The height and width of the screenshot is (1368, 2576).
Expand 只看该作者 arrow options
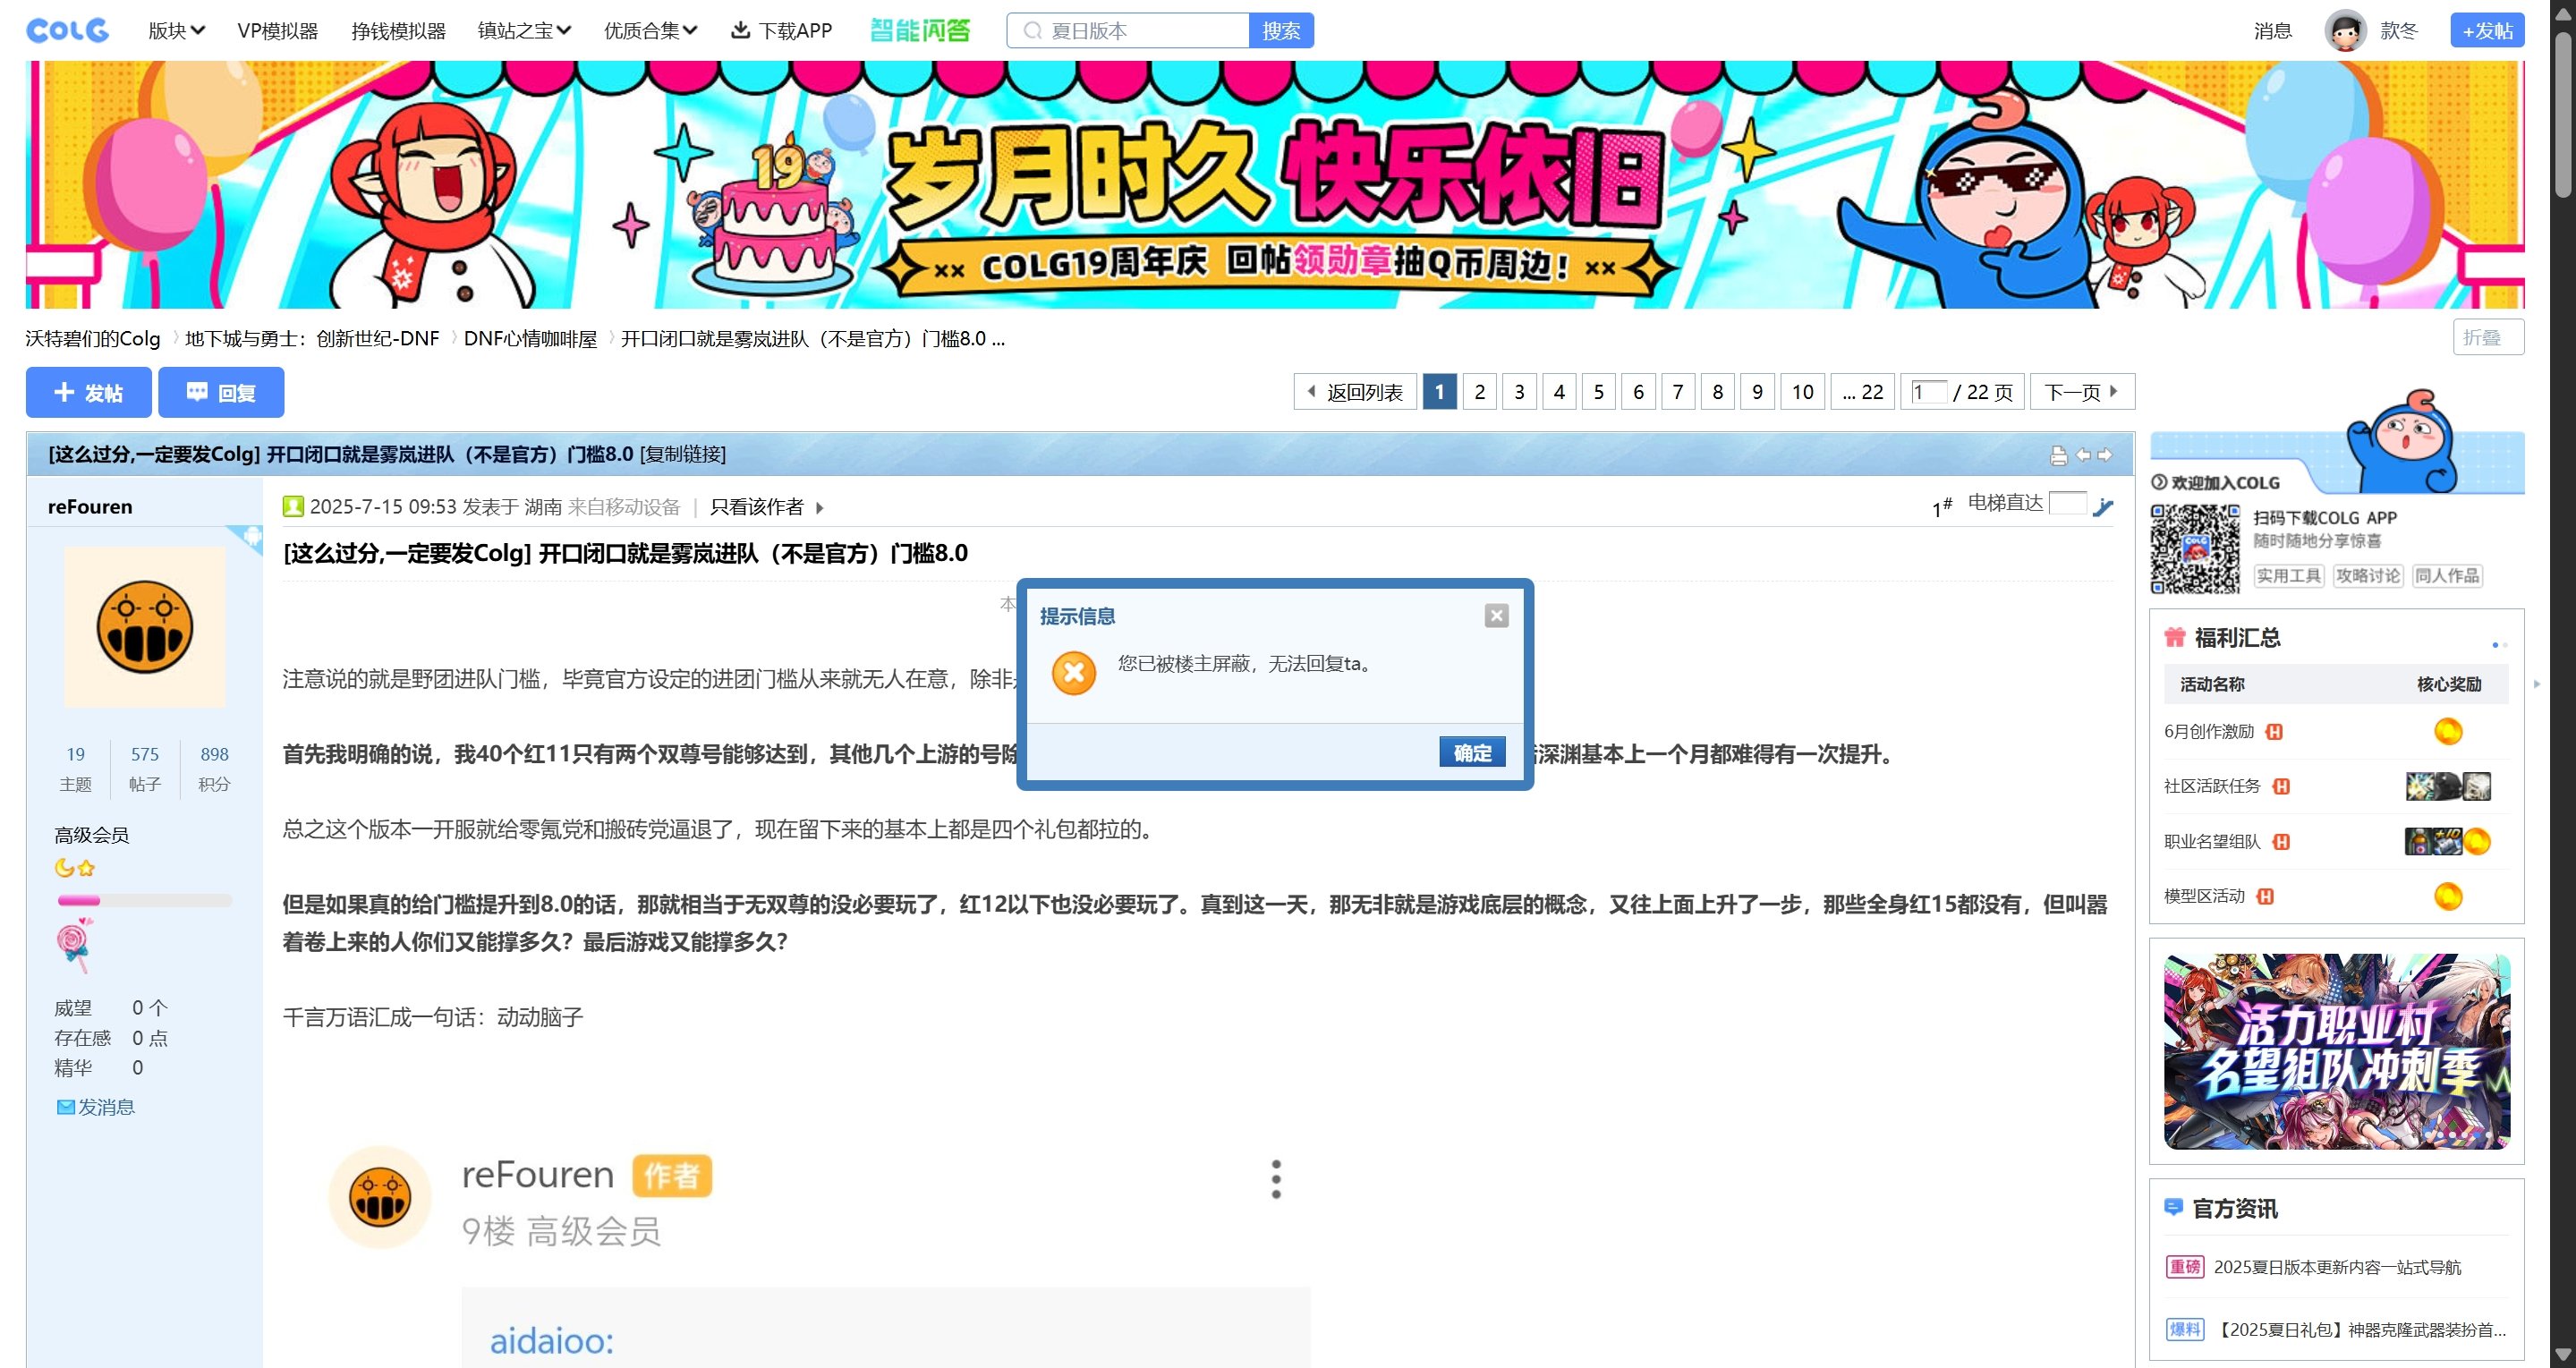[x=819, y=507]
